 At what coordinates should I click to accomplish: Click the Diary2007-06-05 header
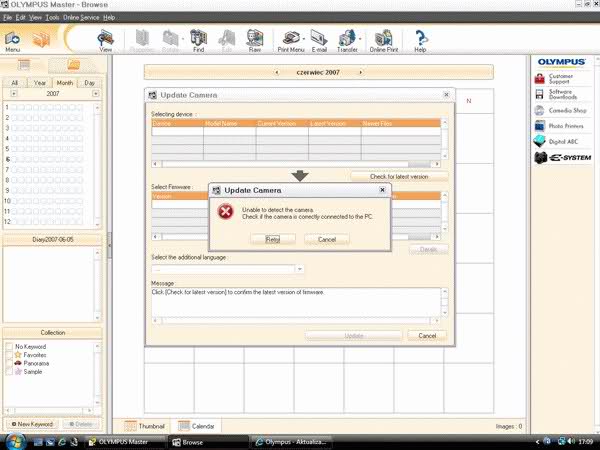tap(52, 240)
